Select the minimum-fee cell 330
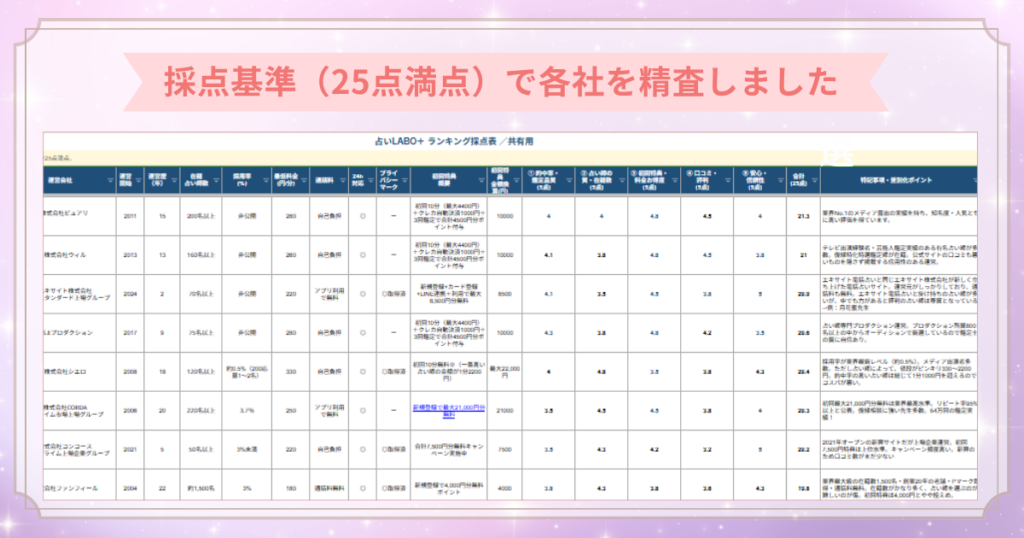This screenshot has width=1024, height=538. [x=291, y=372]
